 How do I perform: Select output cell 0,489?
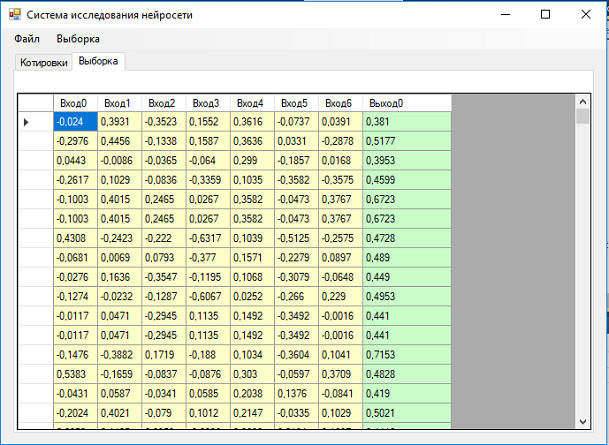pos(407,258)
